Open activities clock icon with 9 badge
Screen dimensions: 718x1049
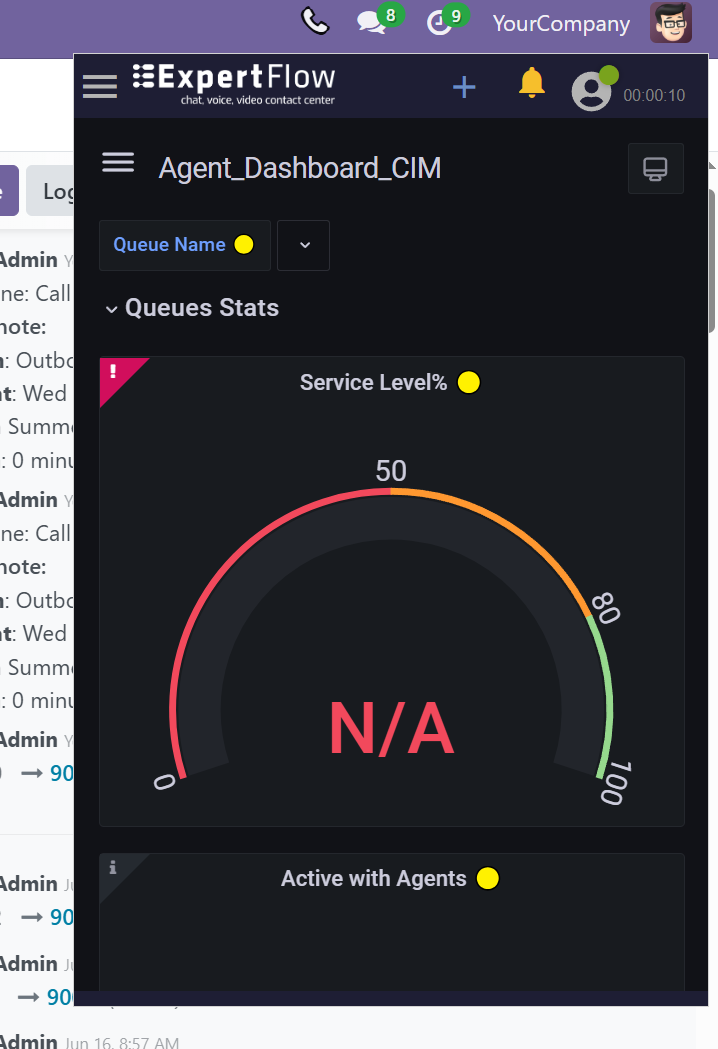(440, 22)
